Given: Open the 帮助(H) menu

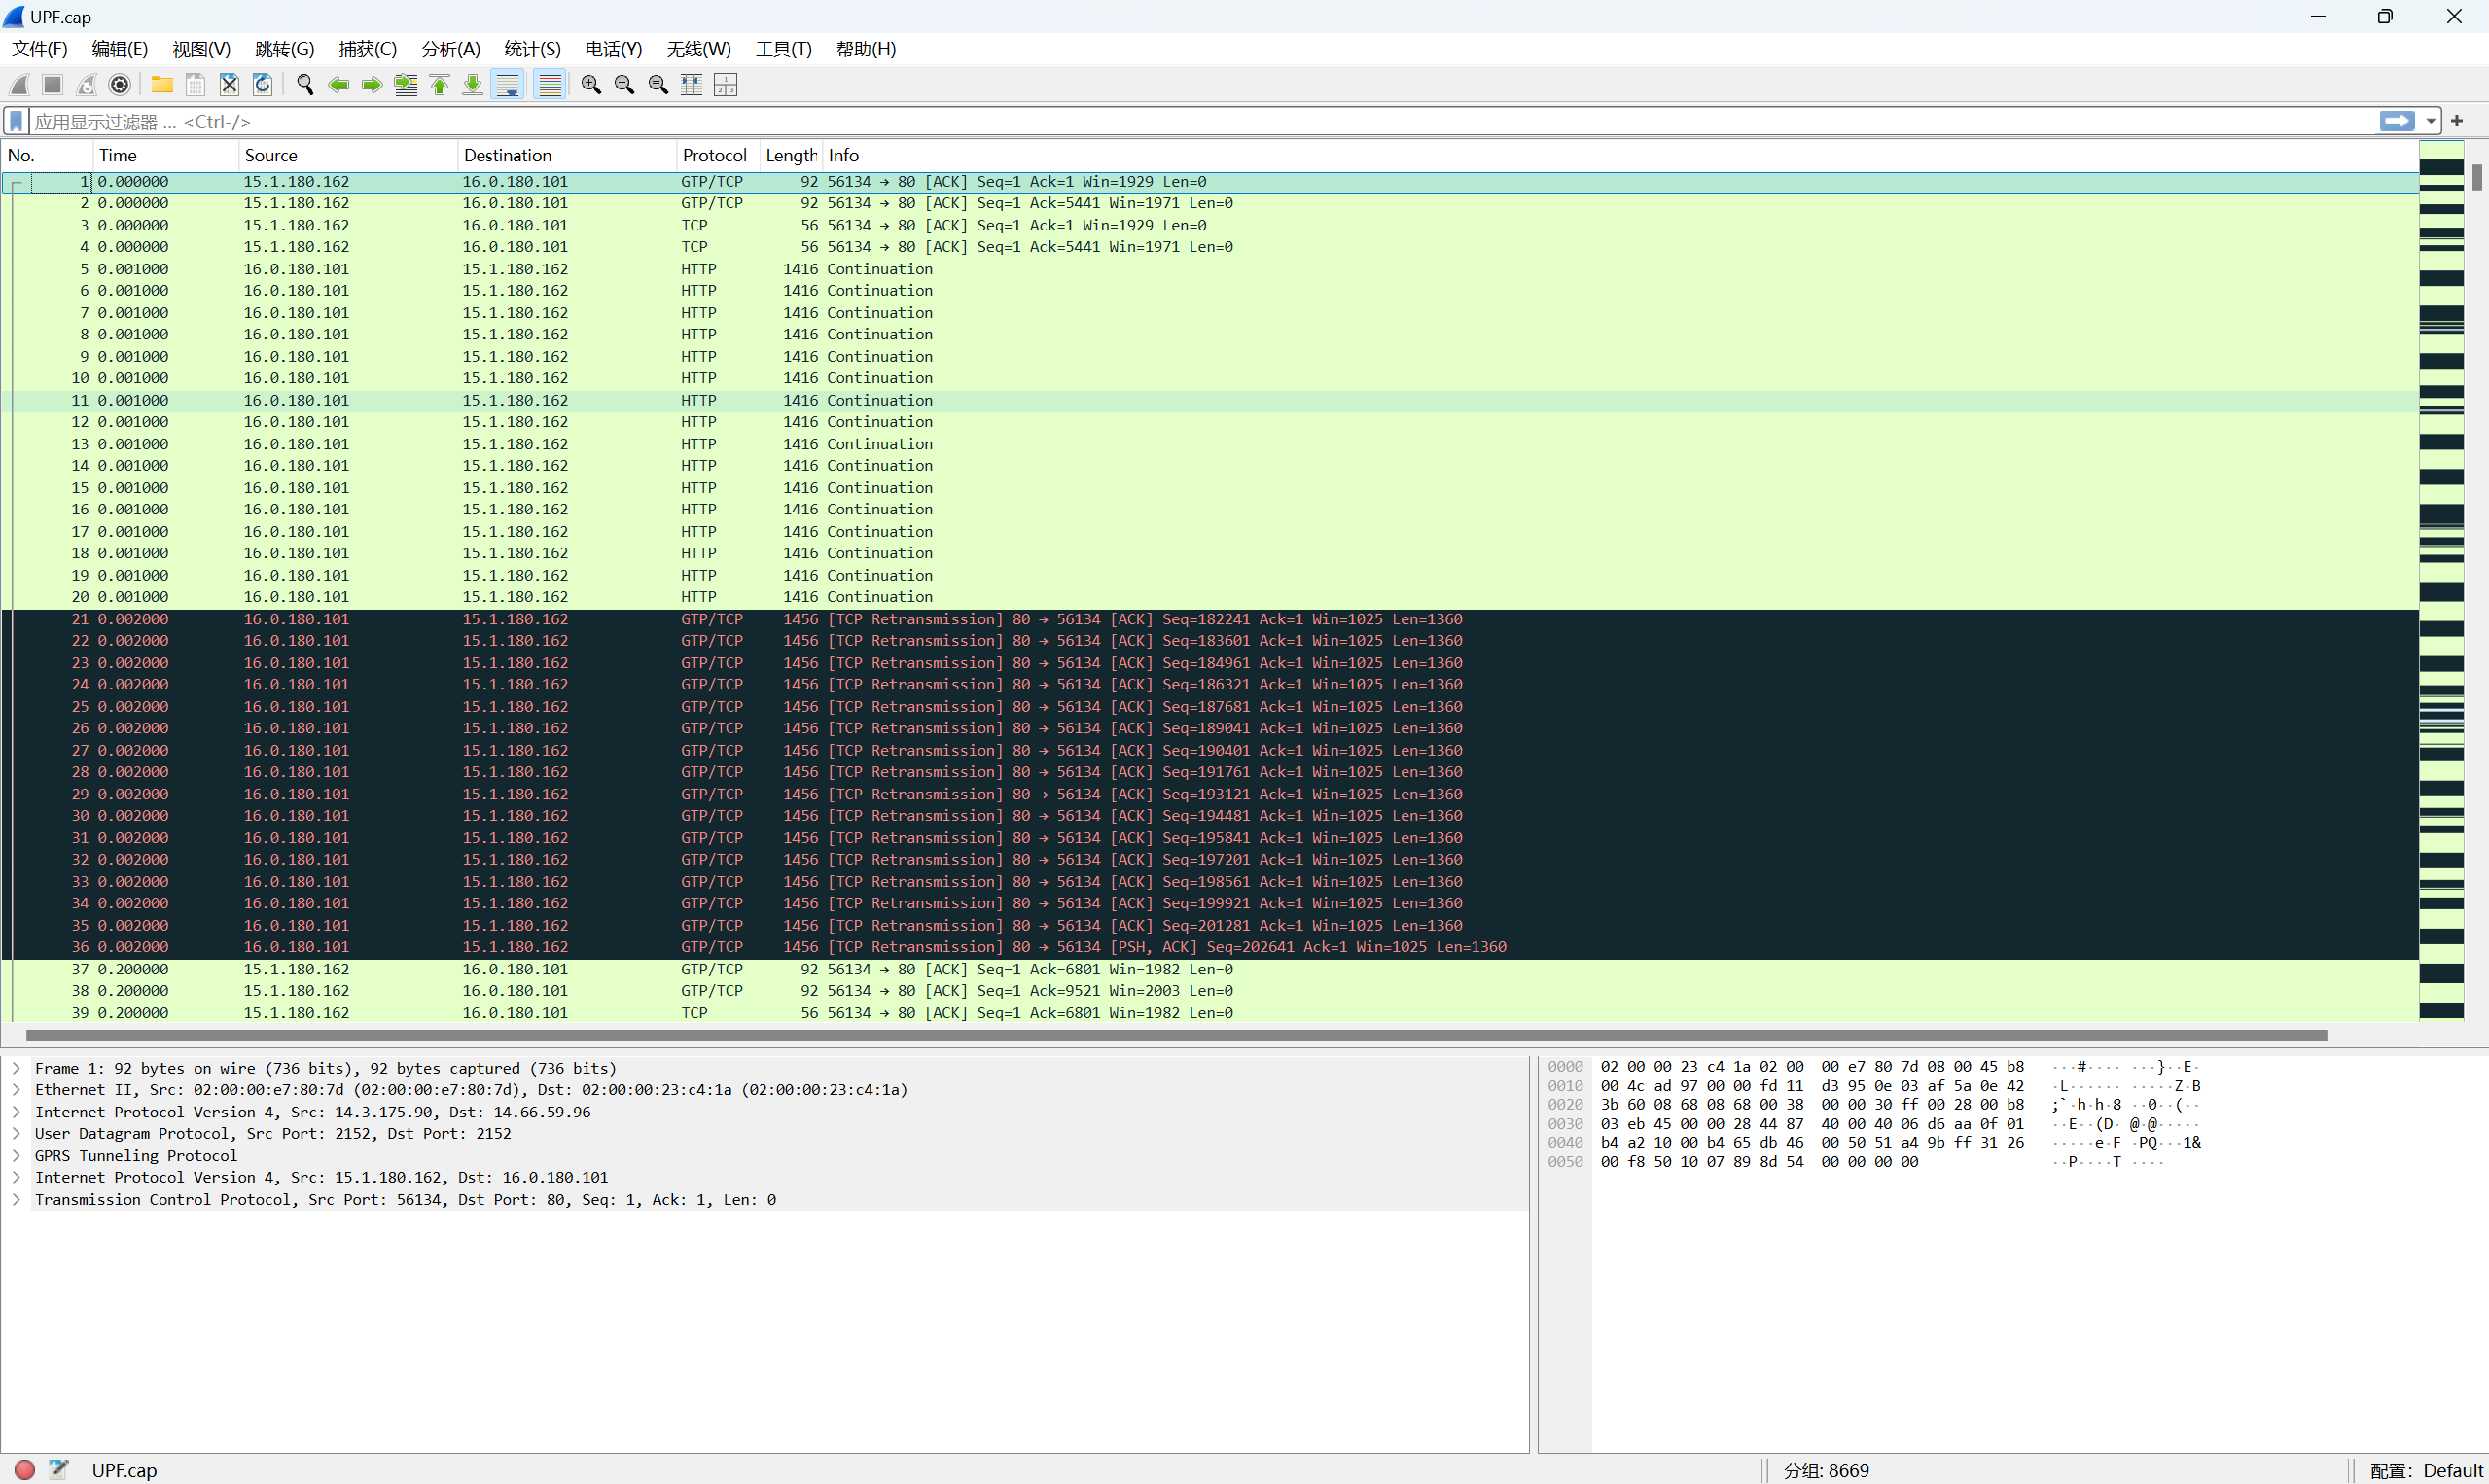Looking at the screenshot, I should point(865,49).
